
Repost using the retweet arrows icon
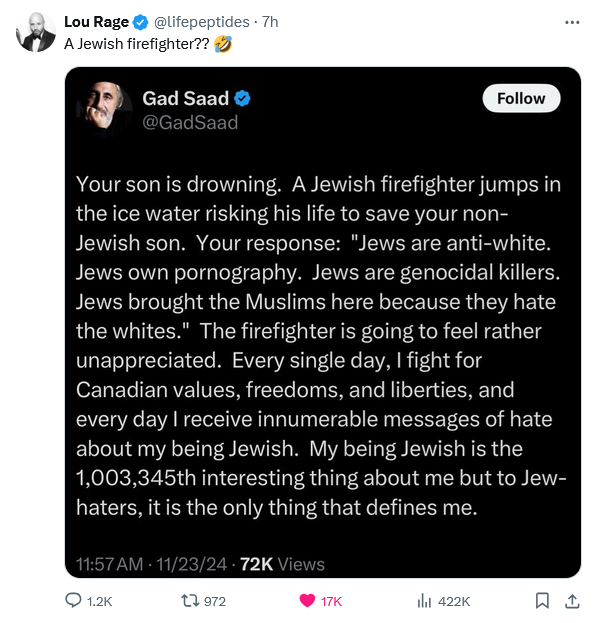coord(190,600)
